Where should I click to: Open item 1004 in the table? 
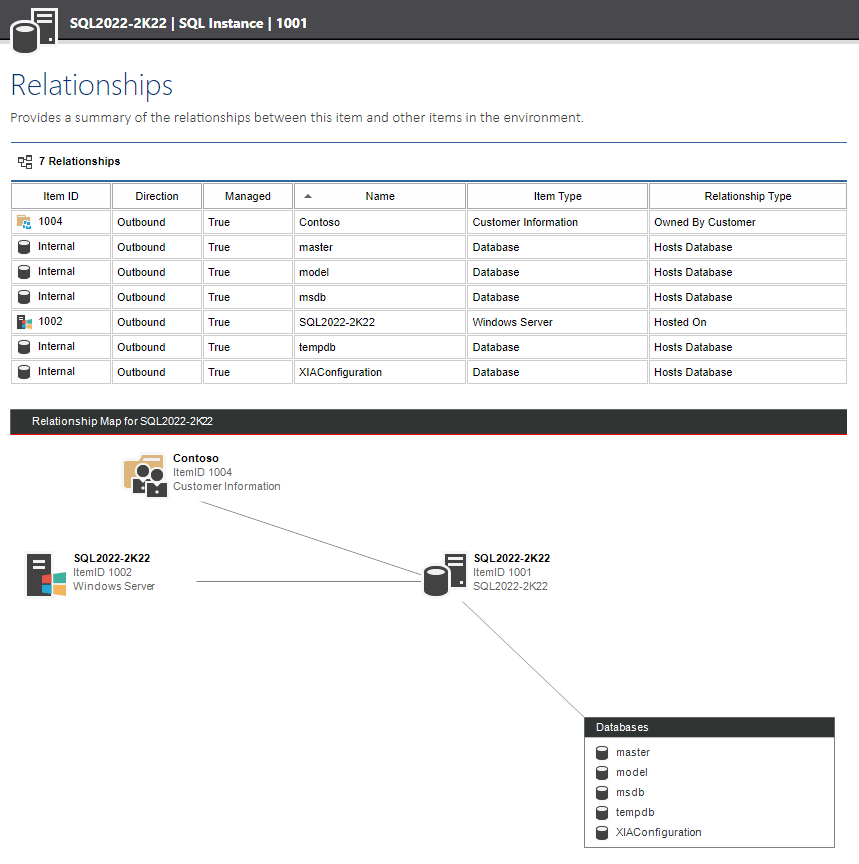[50, 222]
